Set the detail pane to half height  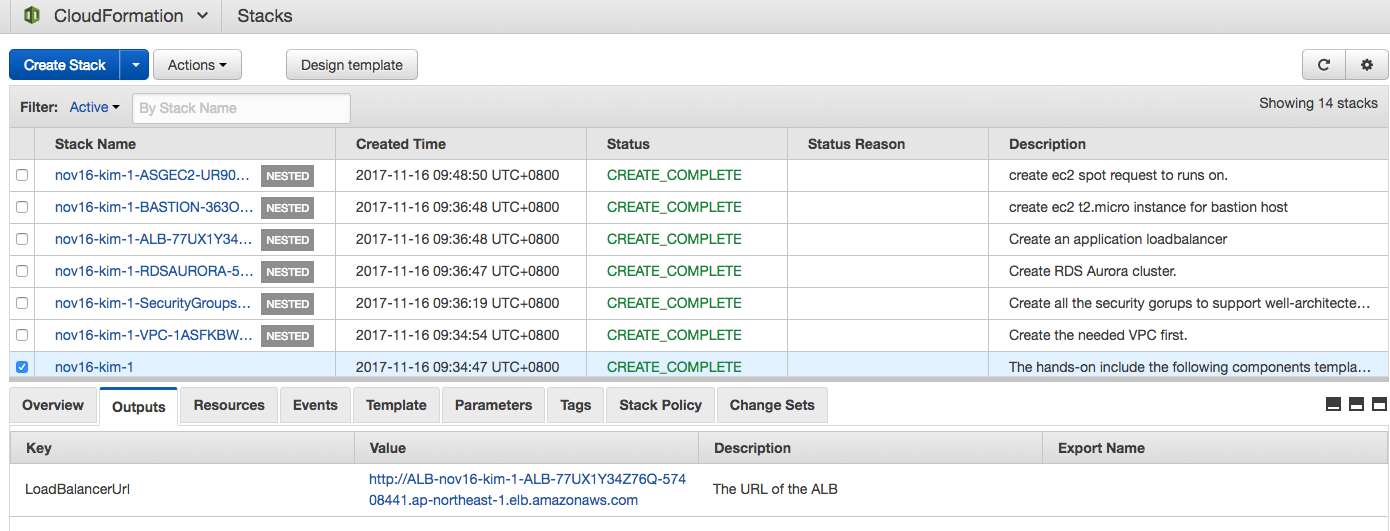click(x=1356, y=405)
